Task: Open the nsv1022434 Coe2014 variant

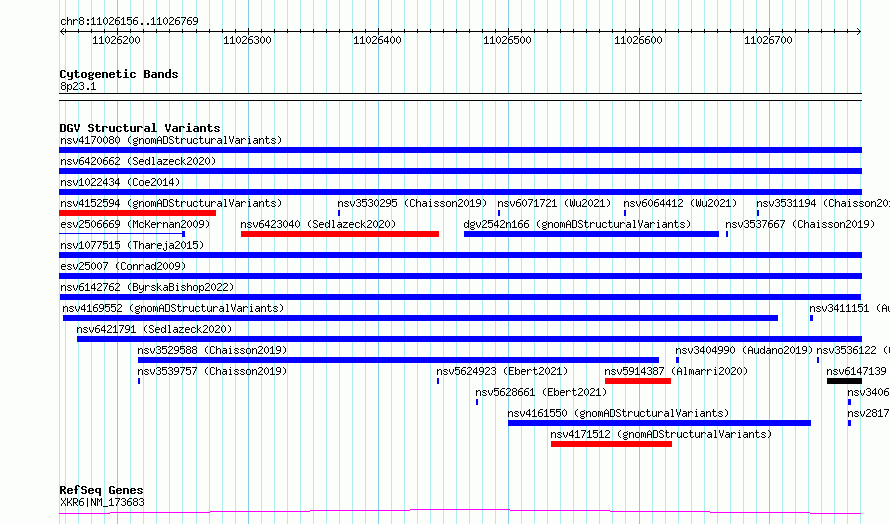Action: coord(120,182)
